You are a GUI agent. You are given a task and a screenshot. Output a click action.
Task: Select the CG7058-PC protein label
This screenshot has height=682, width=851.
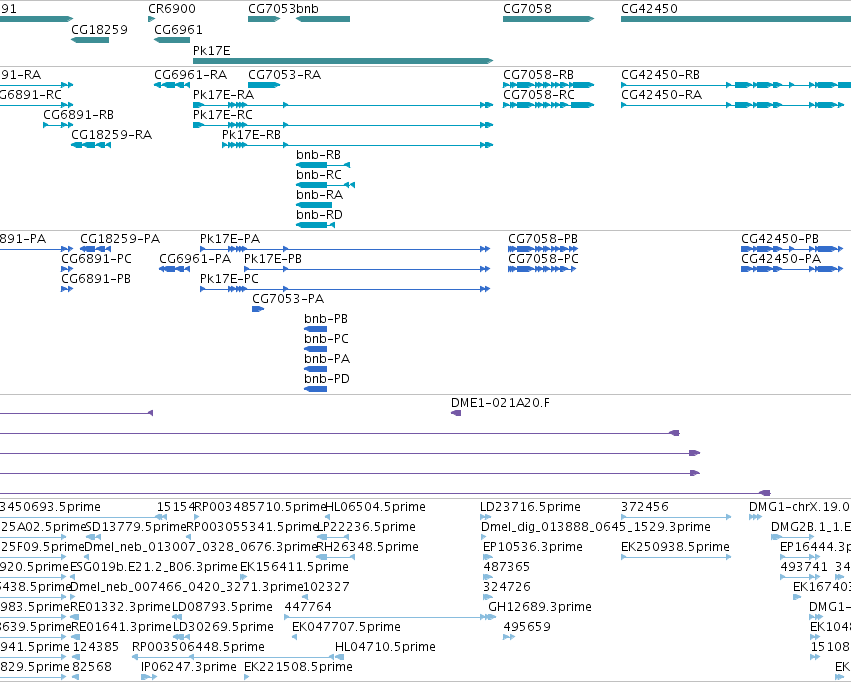[543, 259]
